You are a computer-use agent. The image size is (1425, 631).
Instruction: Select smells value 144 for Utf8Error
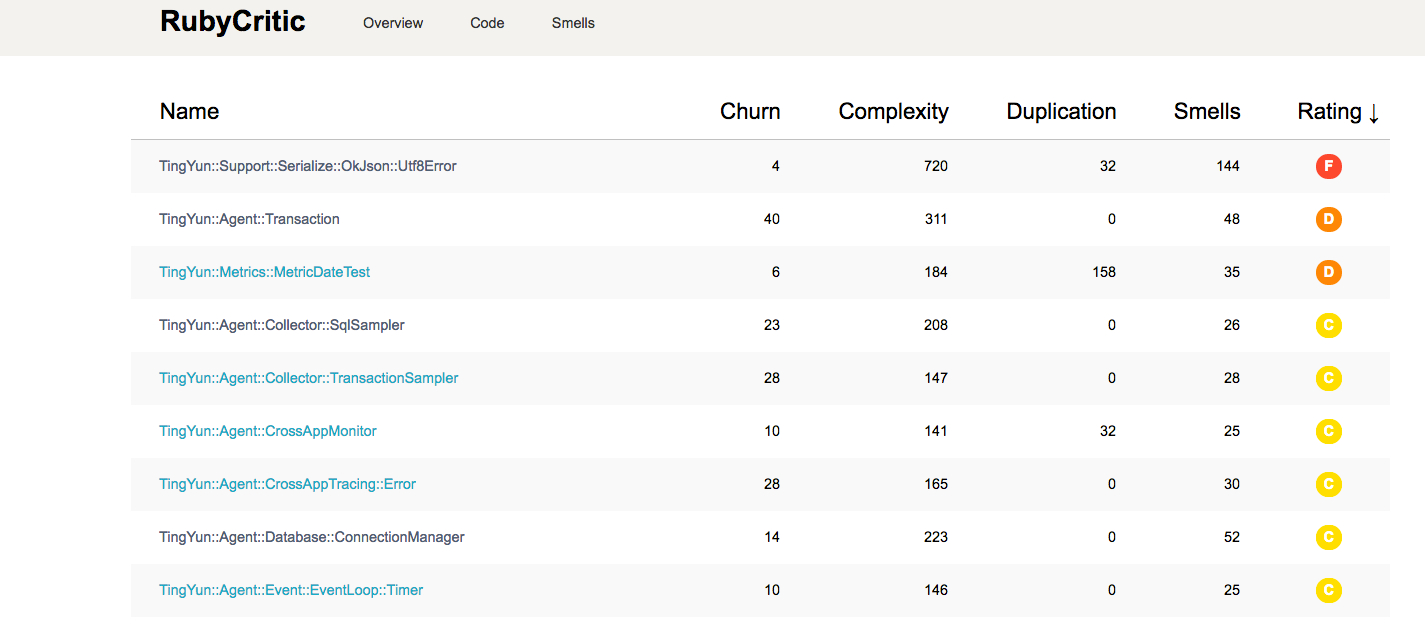pyautogui.click(x=1228, y=166)
